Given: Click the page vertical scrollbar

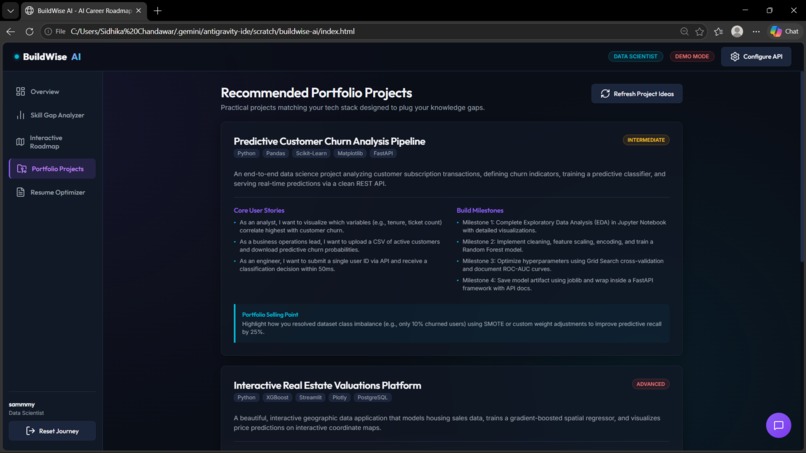Looking at the screenshot, I should coord(803,168).
